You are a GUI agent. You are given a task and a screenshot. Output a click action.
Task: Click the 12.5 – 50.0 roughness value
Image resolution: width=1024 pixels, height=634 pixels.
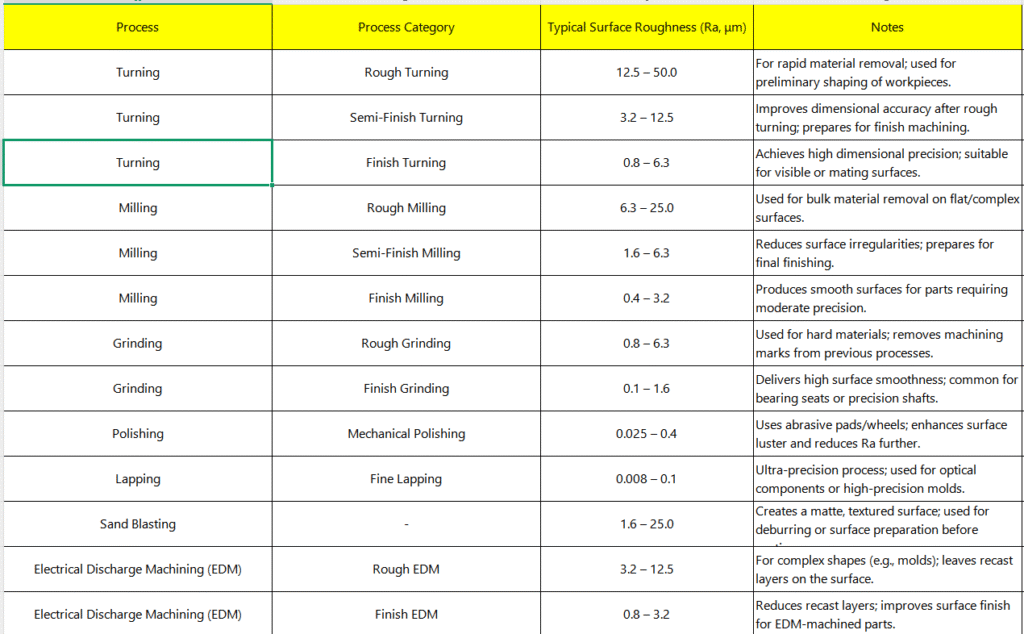646,72
